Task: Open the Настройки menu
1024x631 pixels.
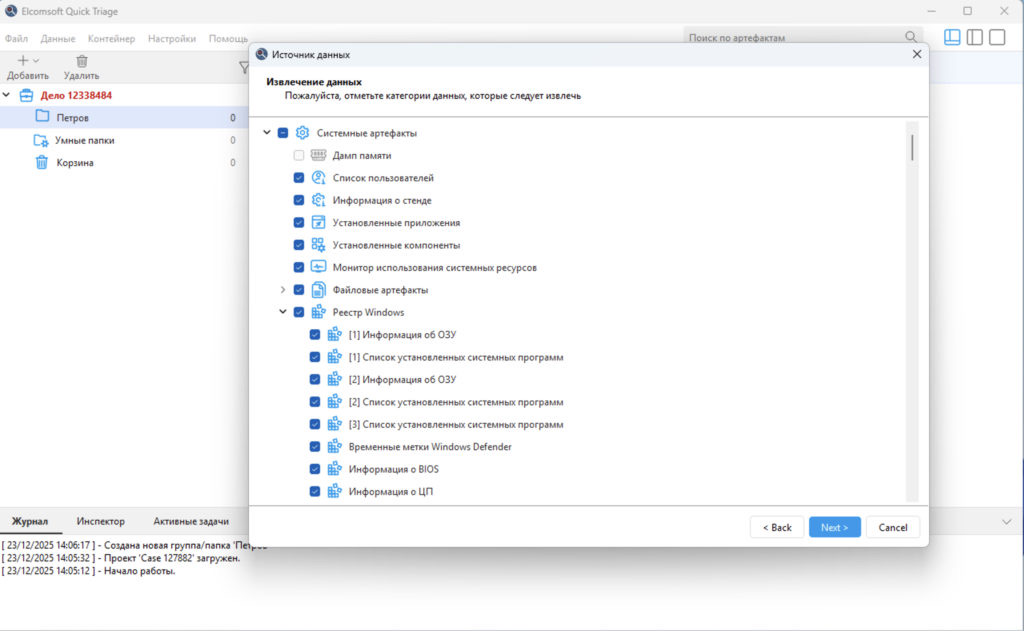Action: (x=172, y=39)
